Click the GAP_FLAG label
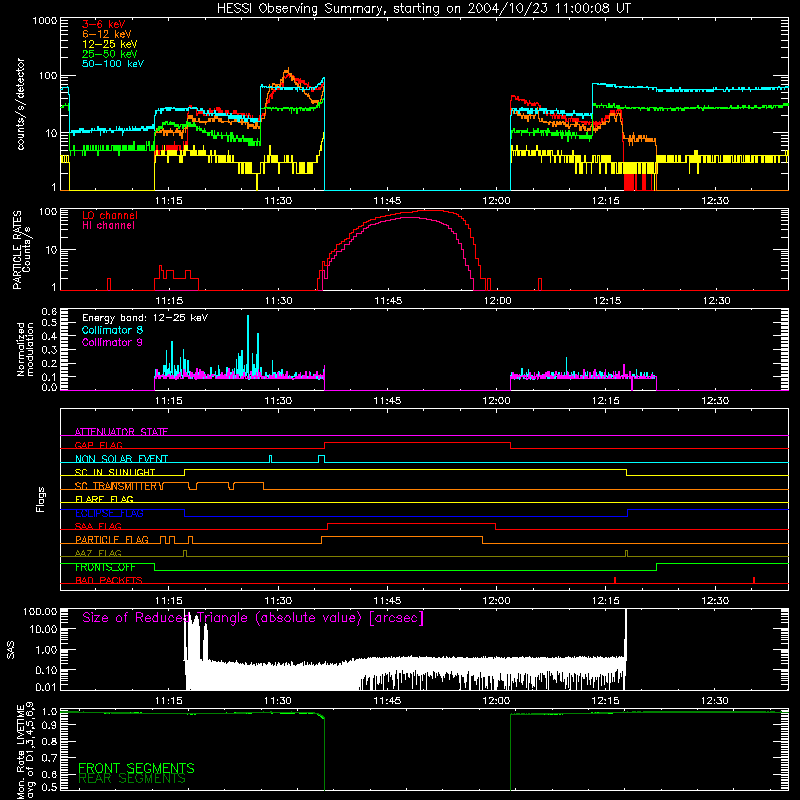800x800 pixels. click(x=98, y=445)
